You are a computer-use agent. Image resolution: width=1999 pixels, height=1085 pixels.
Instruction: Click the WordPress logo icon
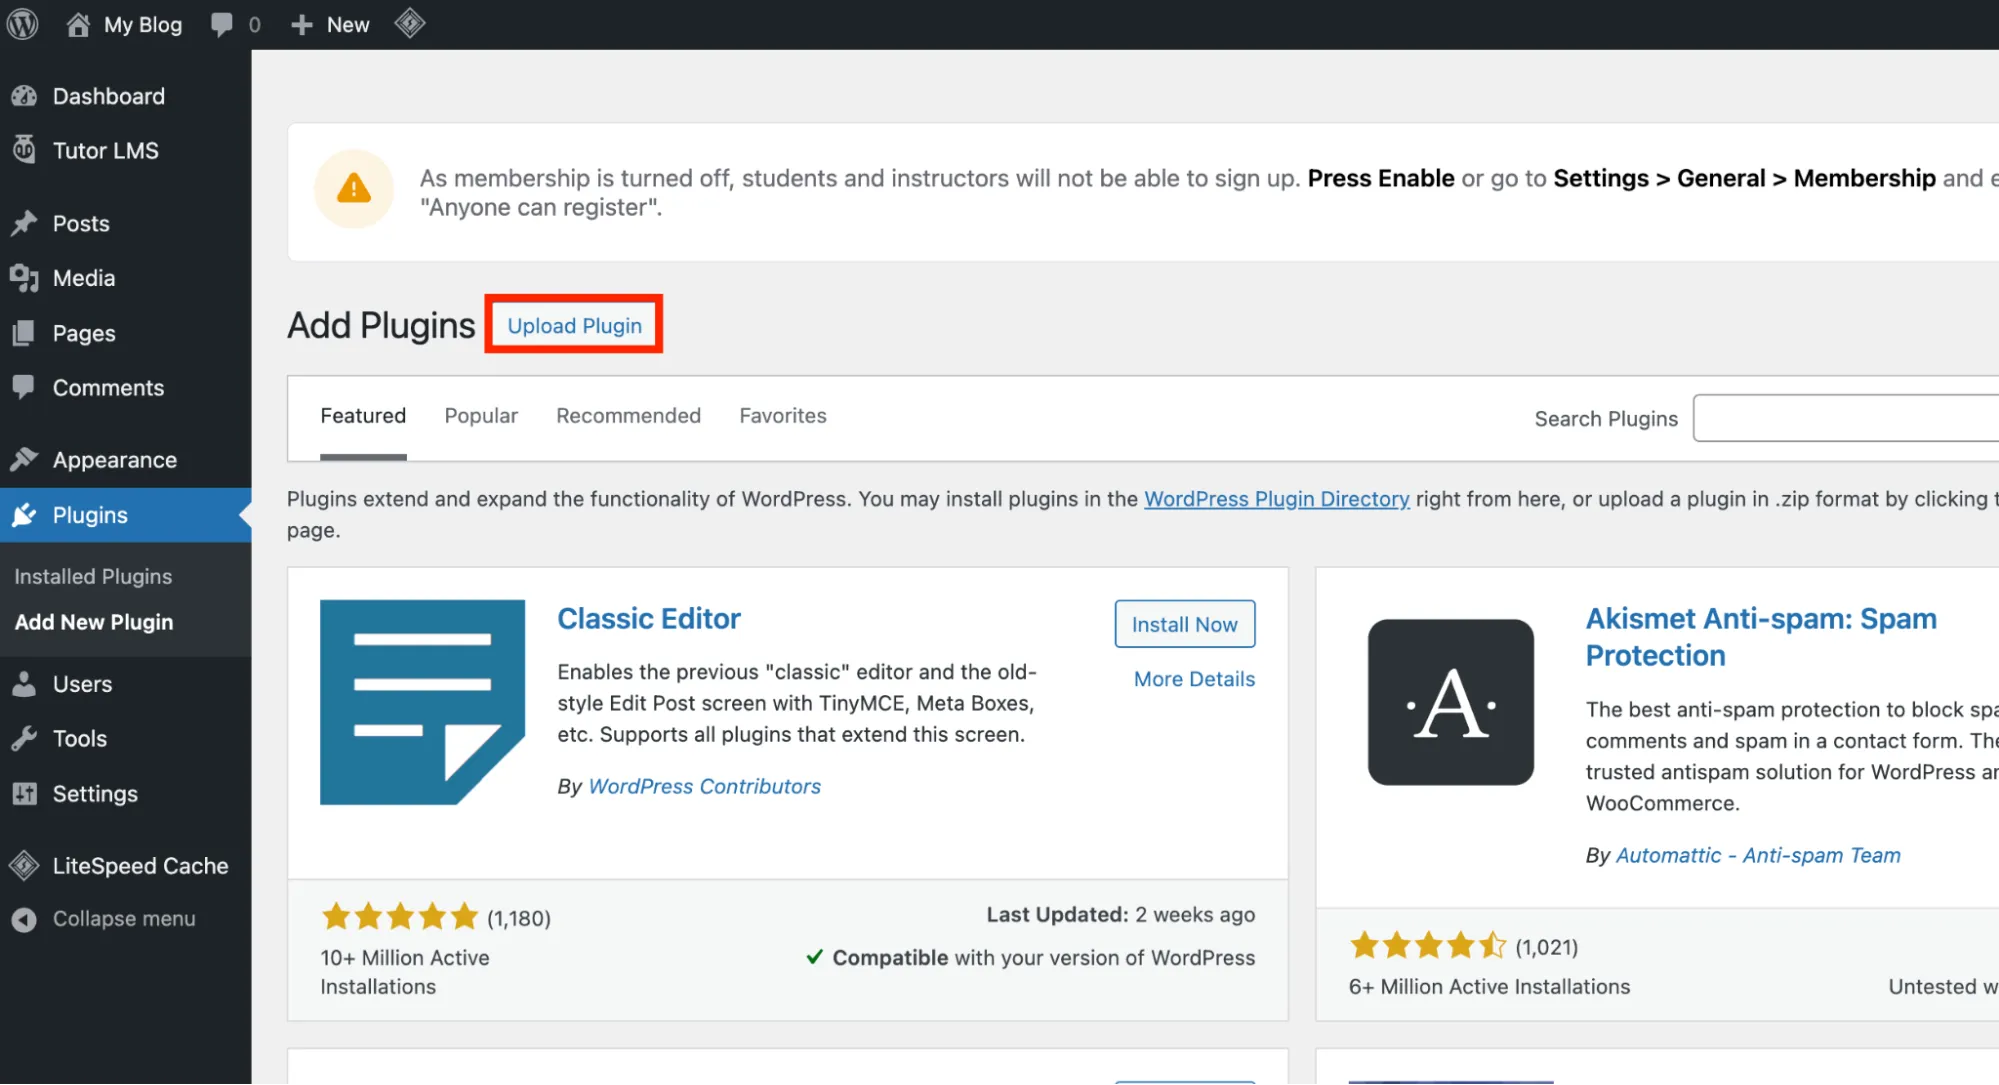23,24
